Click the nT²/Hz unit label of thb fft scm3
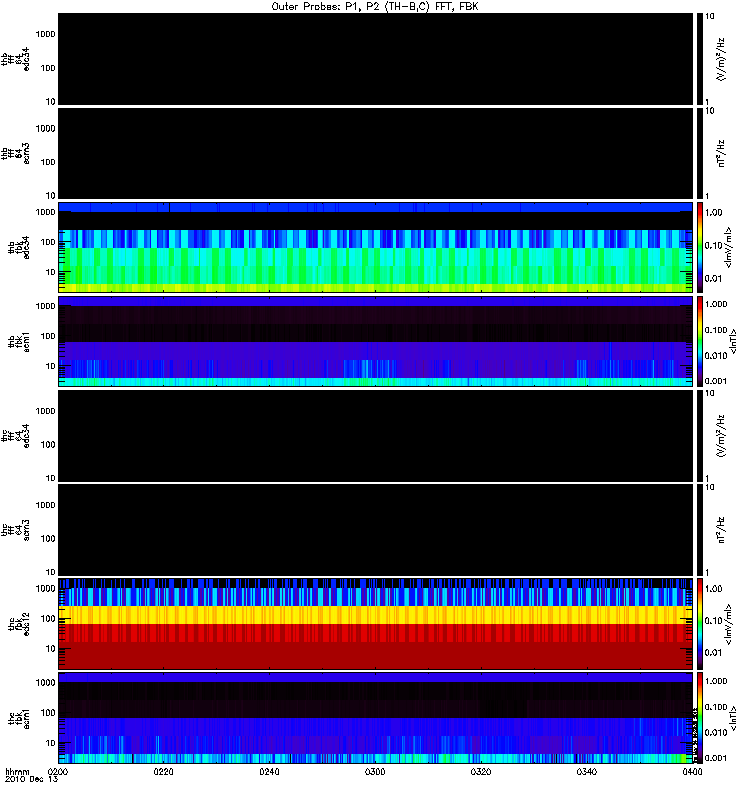The width and height of the screenshot is (750, 800). tap(720, 154)
